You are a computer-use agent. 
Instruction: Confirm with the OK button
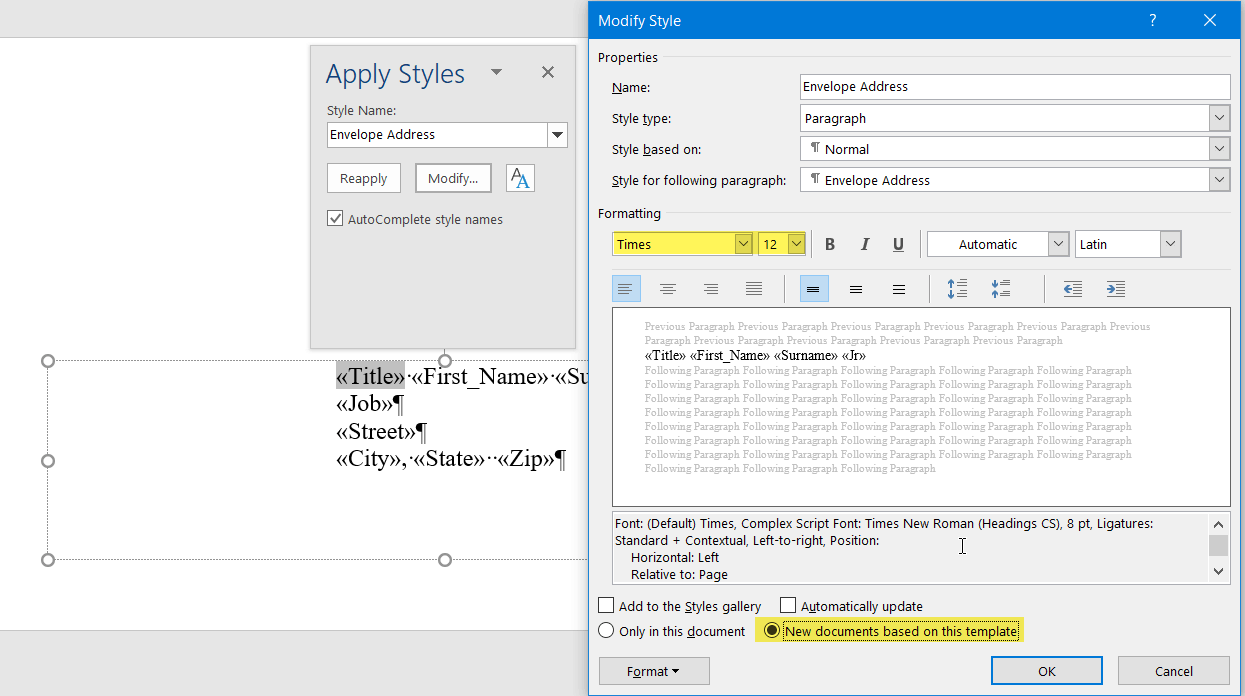[1047, 671]
